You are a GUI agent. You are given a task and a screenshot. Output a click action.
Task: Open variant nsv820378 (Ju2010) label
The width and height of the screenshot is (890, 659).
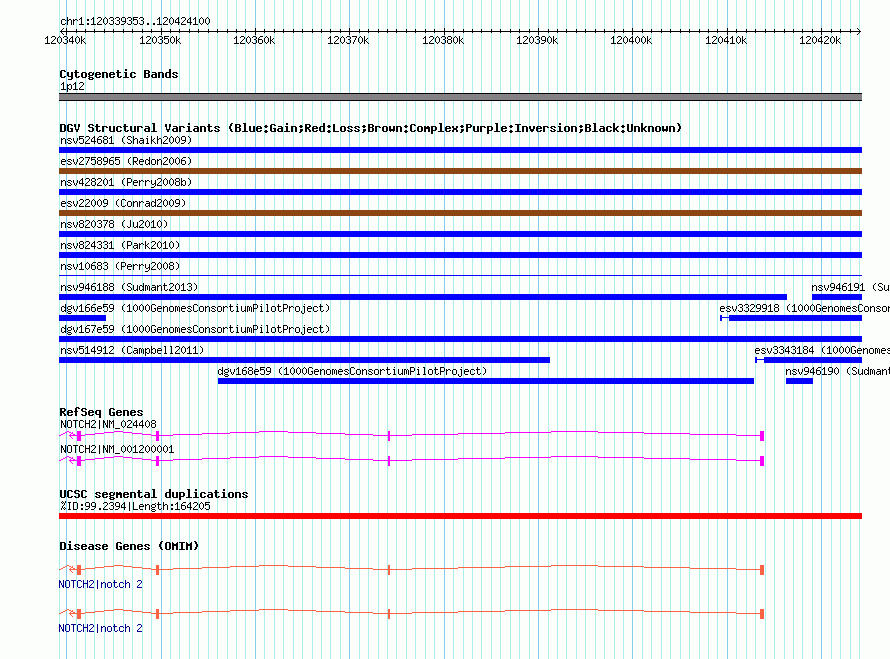coord(114,224)
